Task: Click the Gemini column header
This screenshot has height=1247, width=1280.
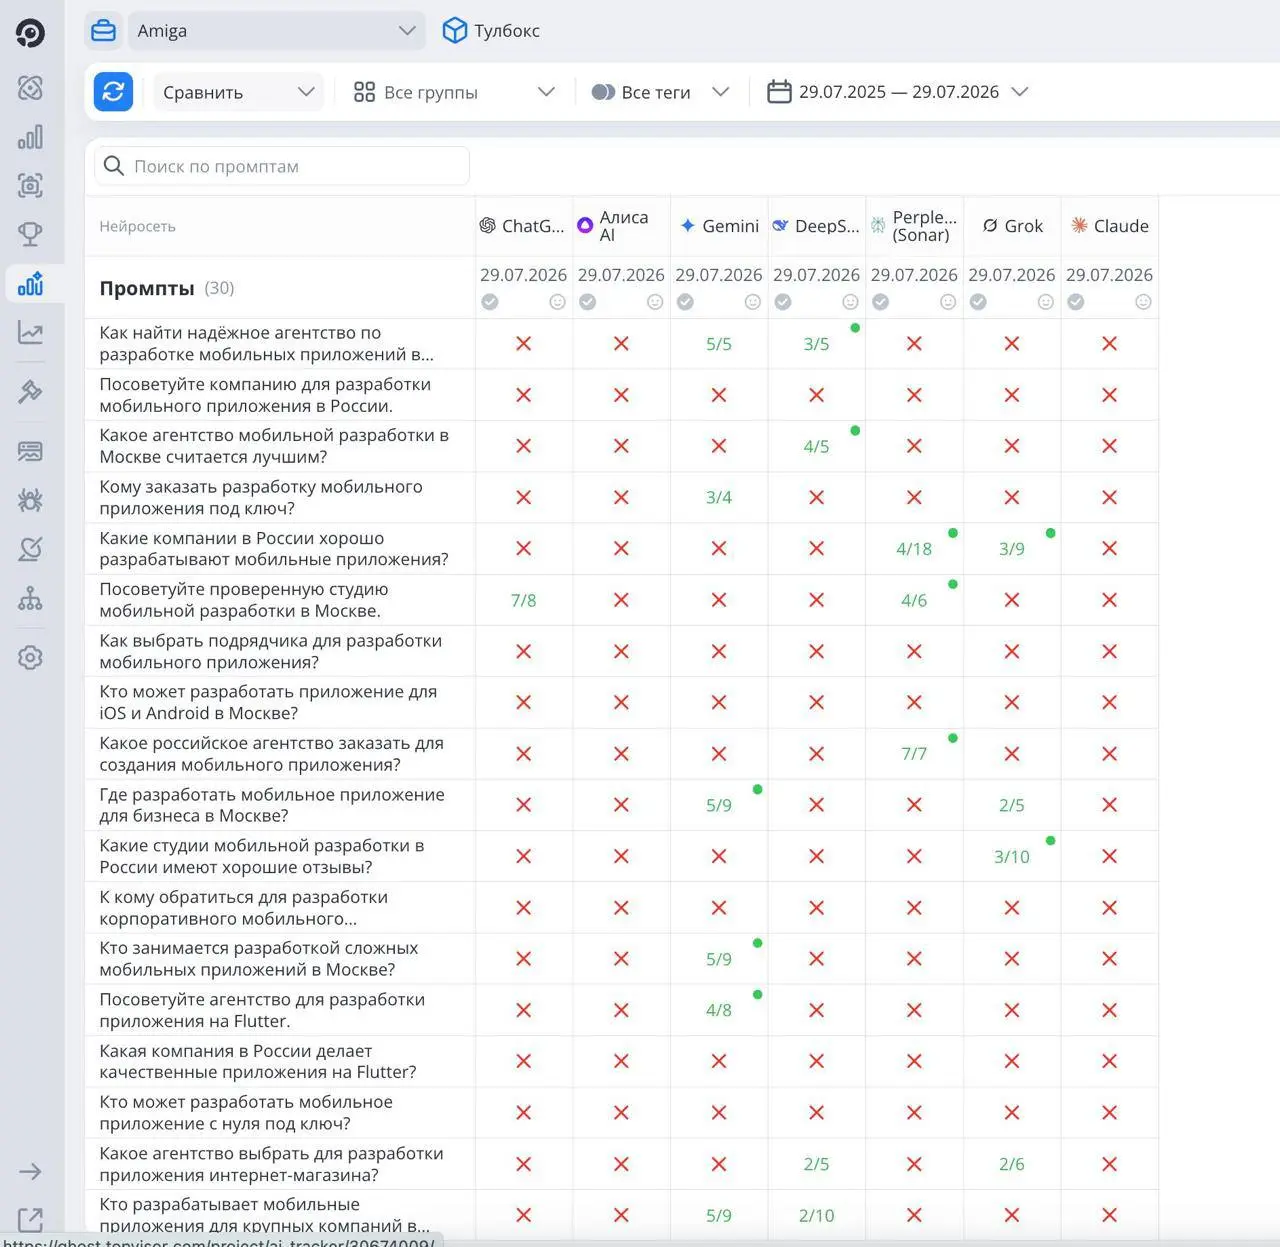Action: pyautogui.click(x=719, y=226)
